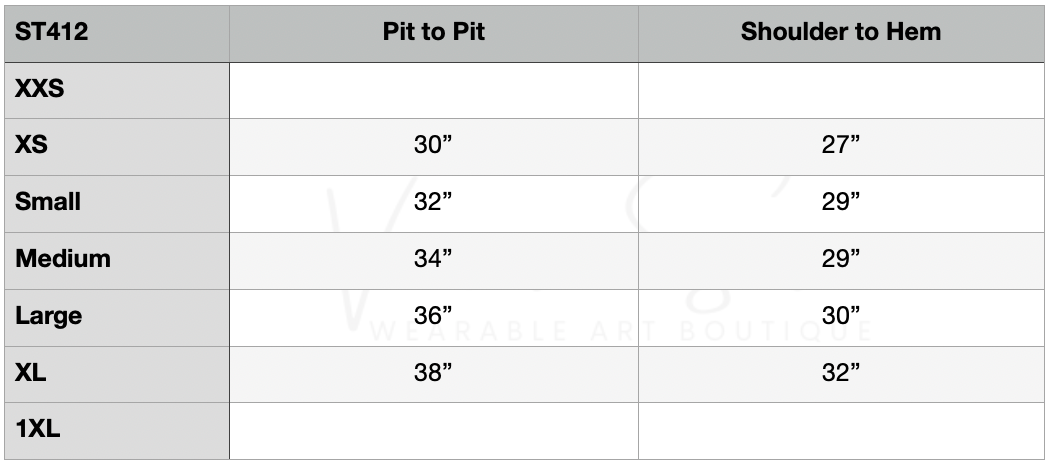Click the XS size row label
The height and width of the screenshot is (466, 1050).
pyautogui.click(x=32, y=145)
